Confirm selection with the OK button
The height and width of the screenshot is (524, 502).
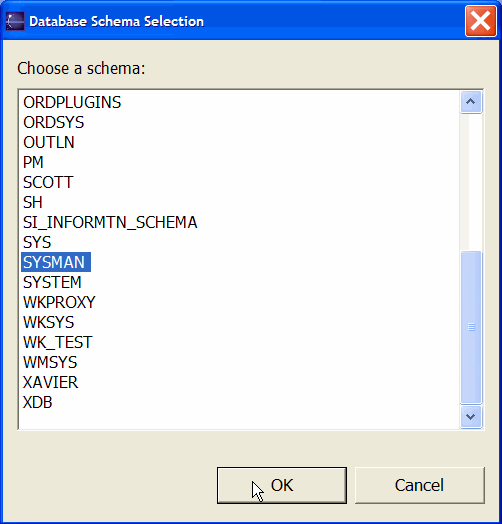[282, 485]
